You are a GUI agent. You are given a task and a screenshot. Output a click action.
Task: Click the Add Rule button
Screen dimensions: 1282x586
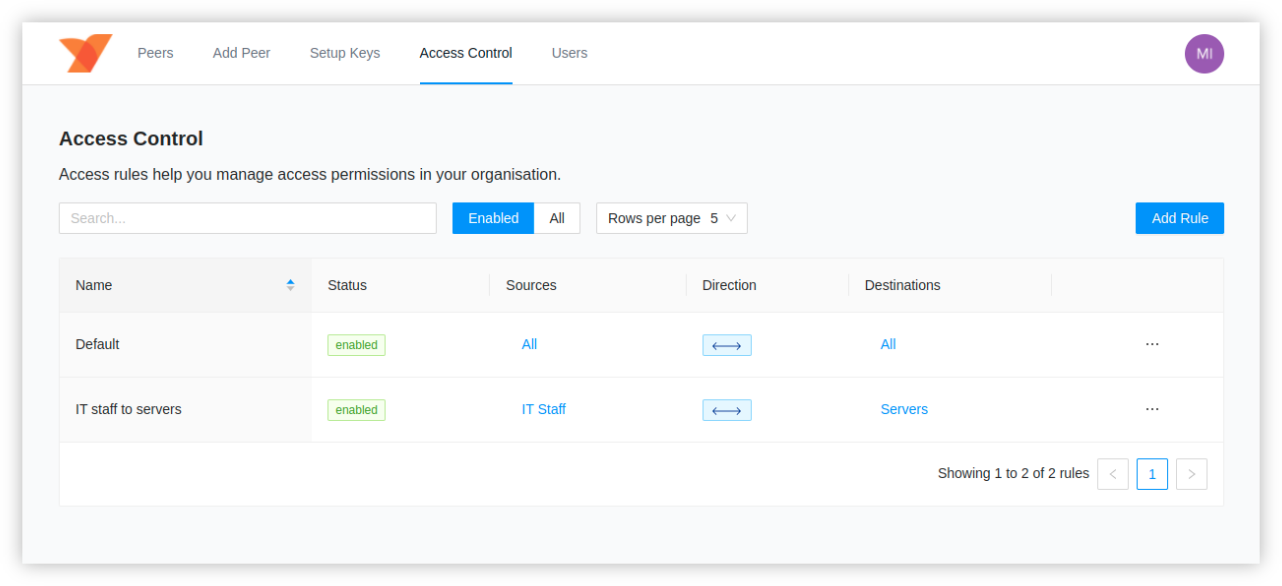(x=1179, y=218)
